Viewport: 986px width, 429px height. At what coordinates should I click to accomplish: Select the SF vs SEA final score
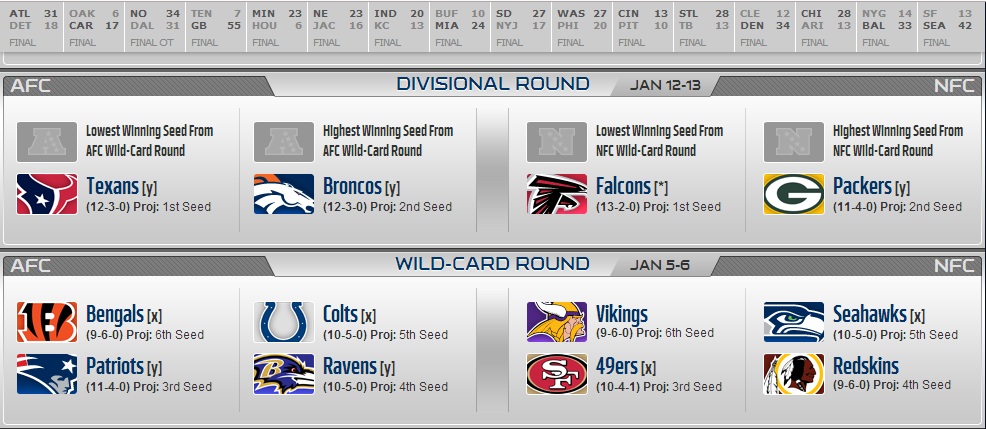[947, 26]
